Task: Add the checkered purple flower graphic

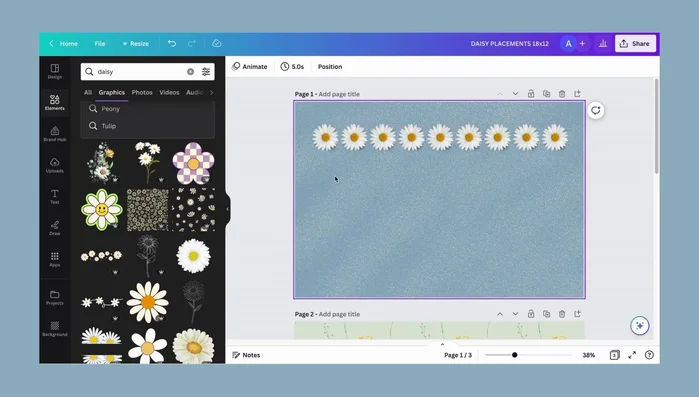Action: pyautogui.click(x=193, y=163)
